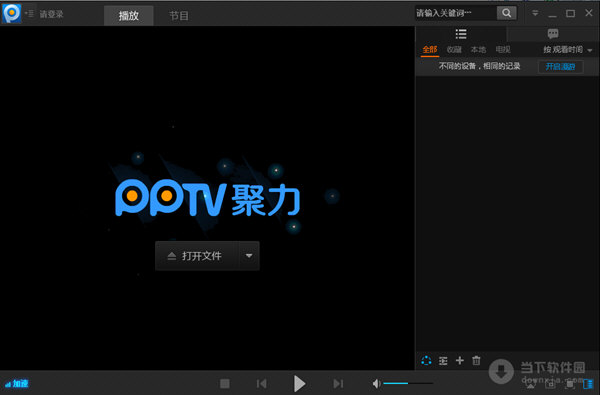This screenshot has height=395, width=600.
Task: Select the chat bubble panel tab
Action: 553,34
